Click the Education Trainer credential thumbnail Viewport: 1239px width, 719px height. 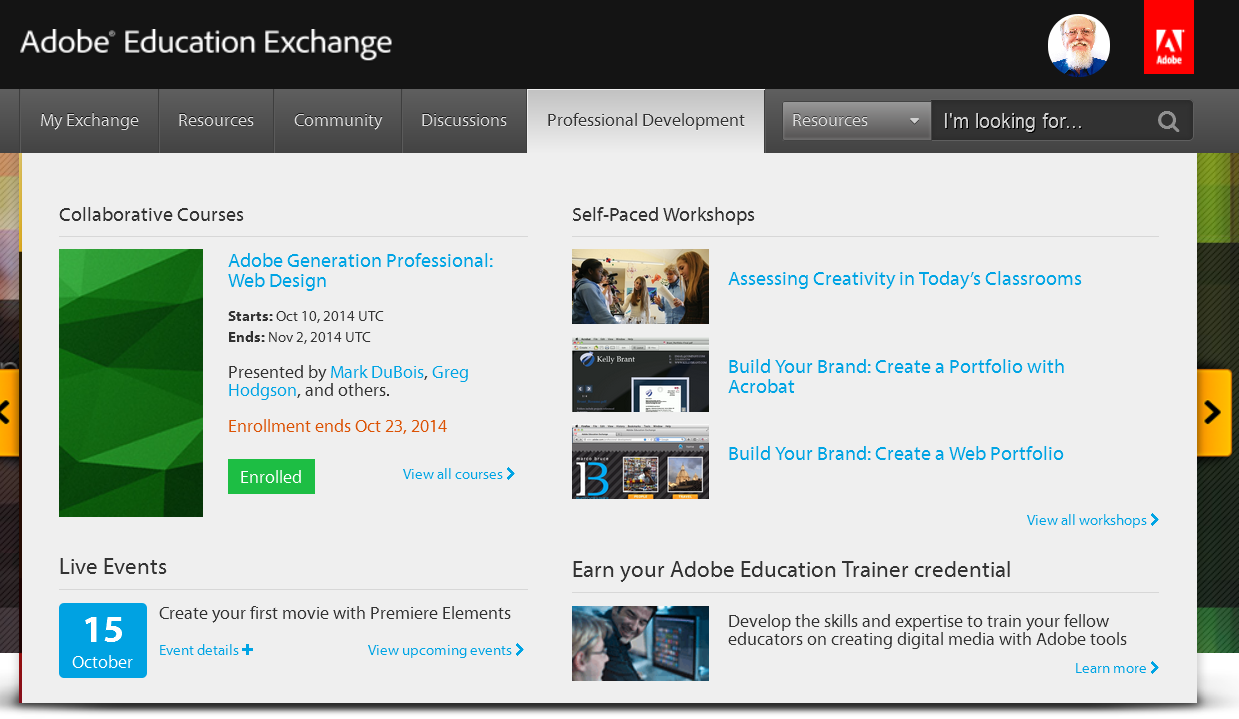coord(640,643)
